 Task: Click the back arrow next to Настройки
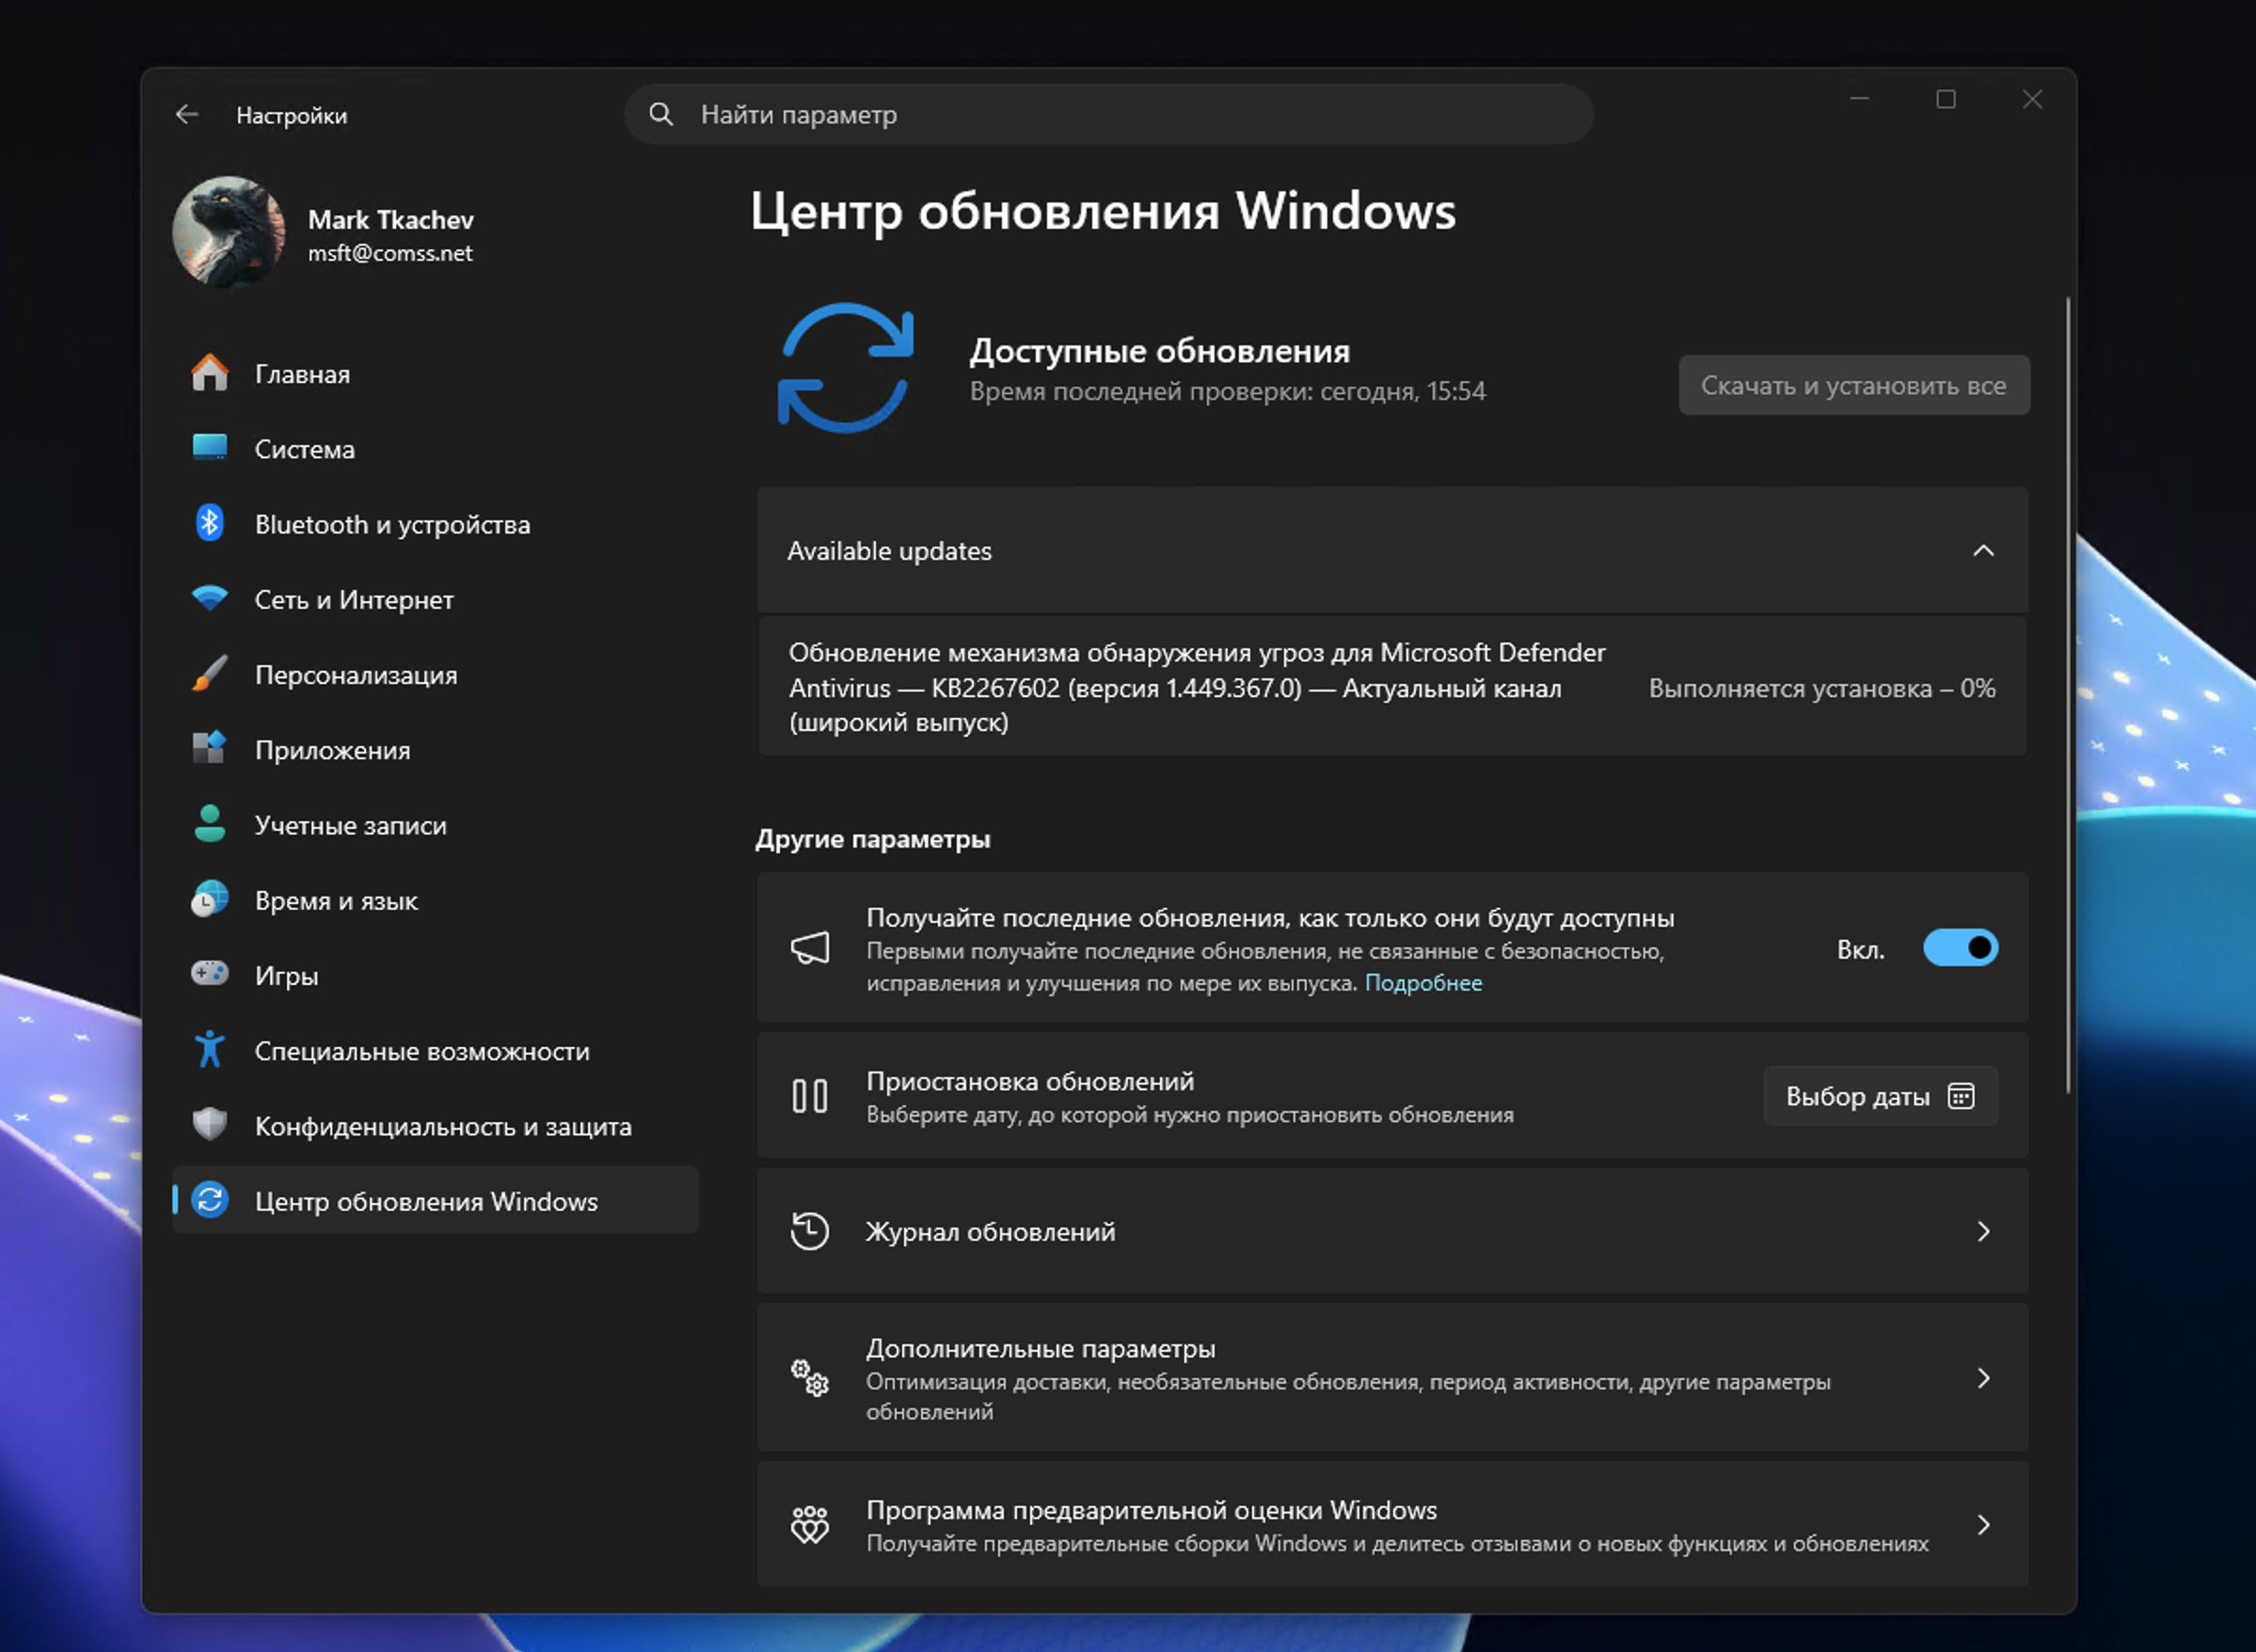tap(187, 115)
